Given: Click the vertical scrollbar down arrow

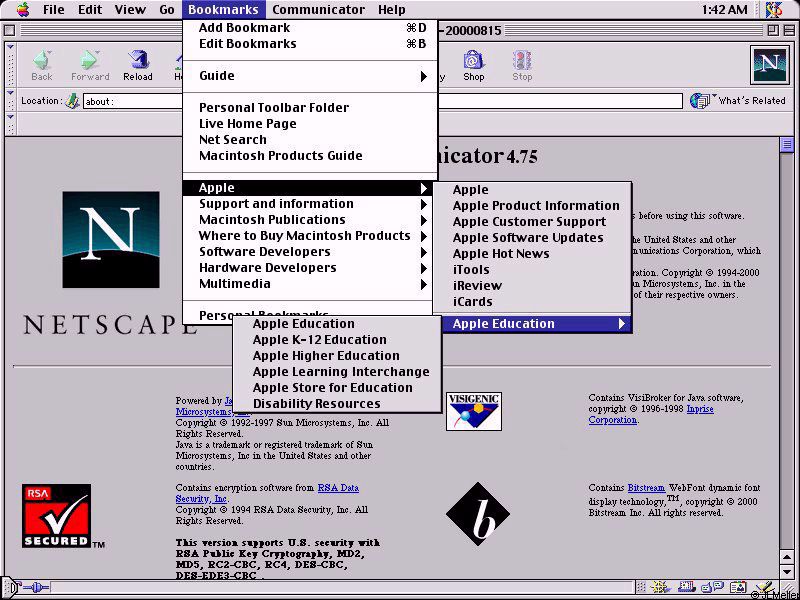Looking at the screenshot, I should (x=786, y=571).
